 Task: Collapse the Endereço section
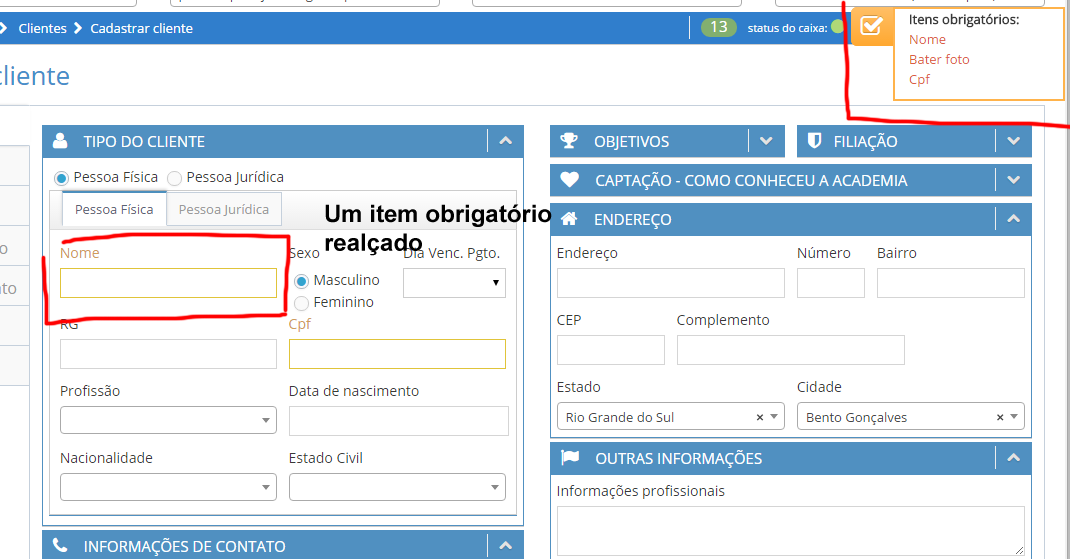1013,219
